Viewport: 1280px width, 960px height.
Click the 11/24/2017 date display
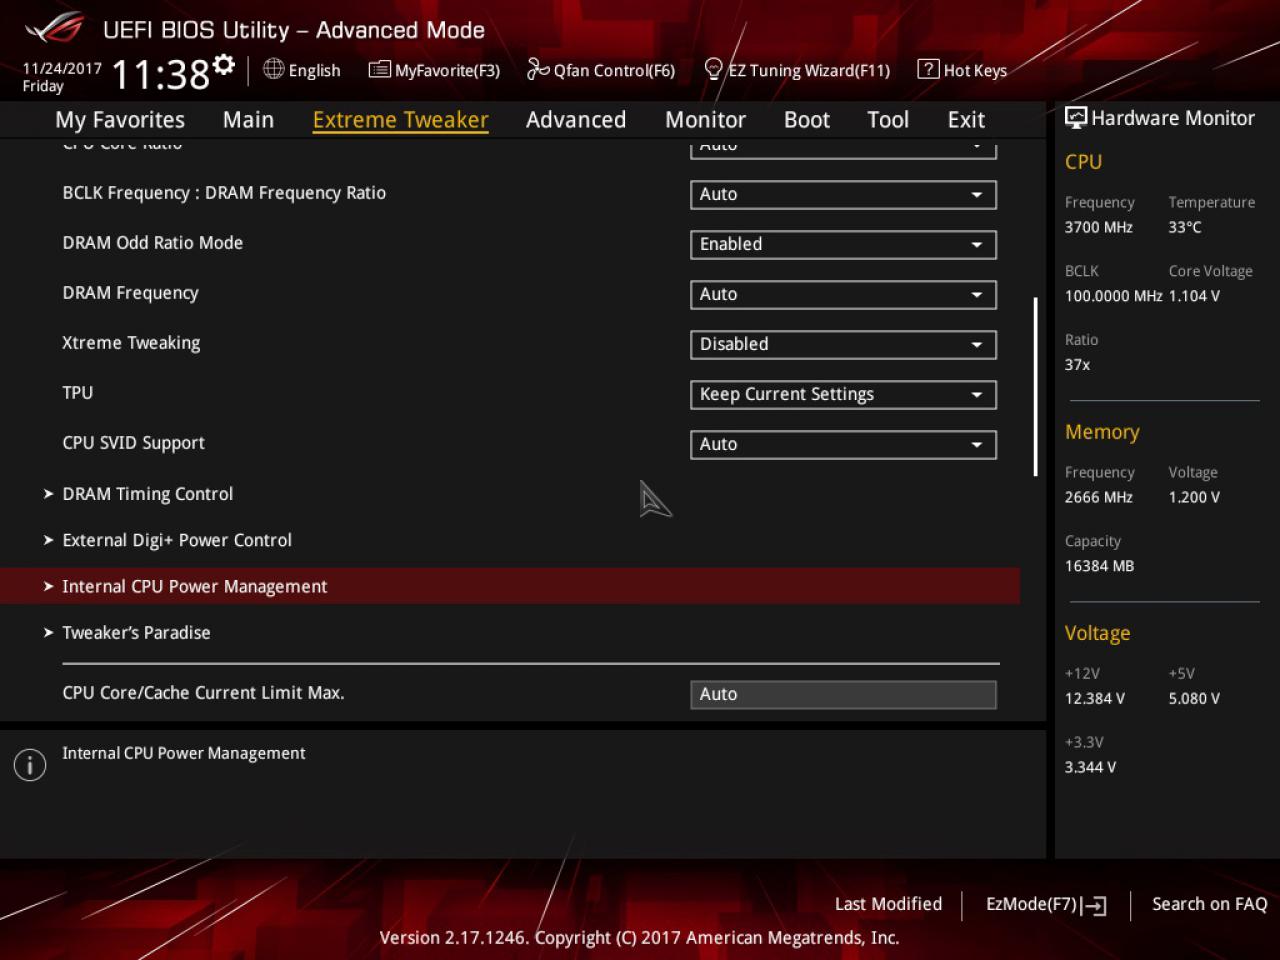point(62,68)
